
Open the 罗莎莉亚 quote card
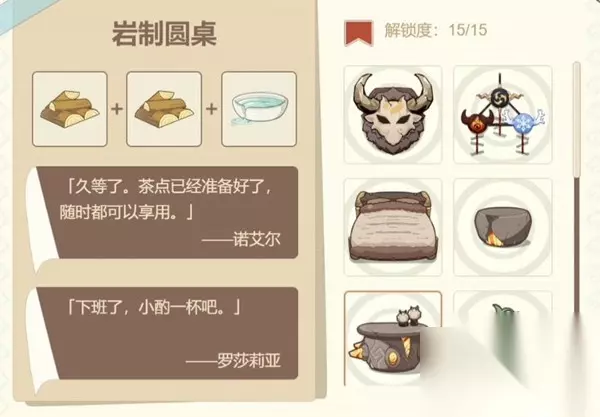(x=166, y=333)
